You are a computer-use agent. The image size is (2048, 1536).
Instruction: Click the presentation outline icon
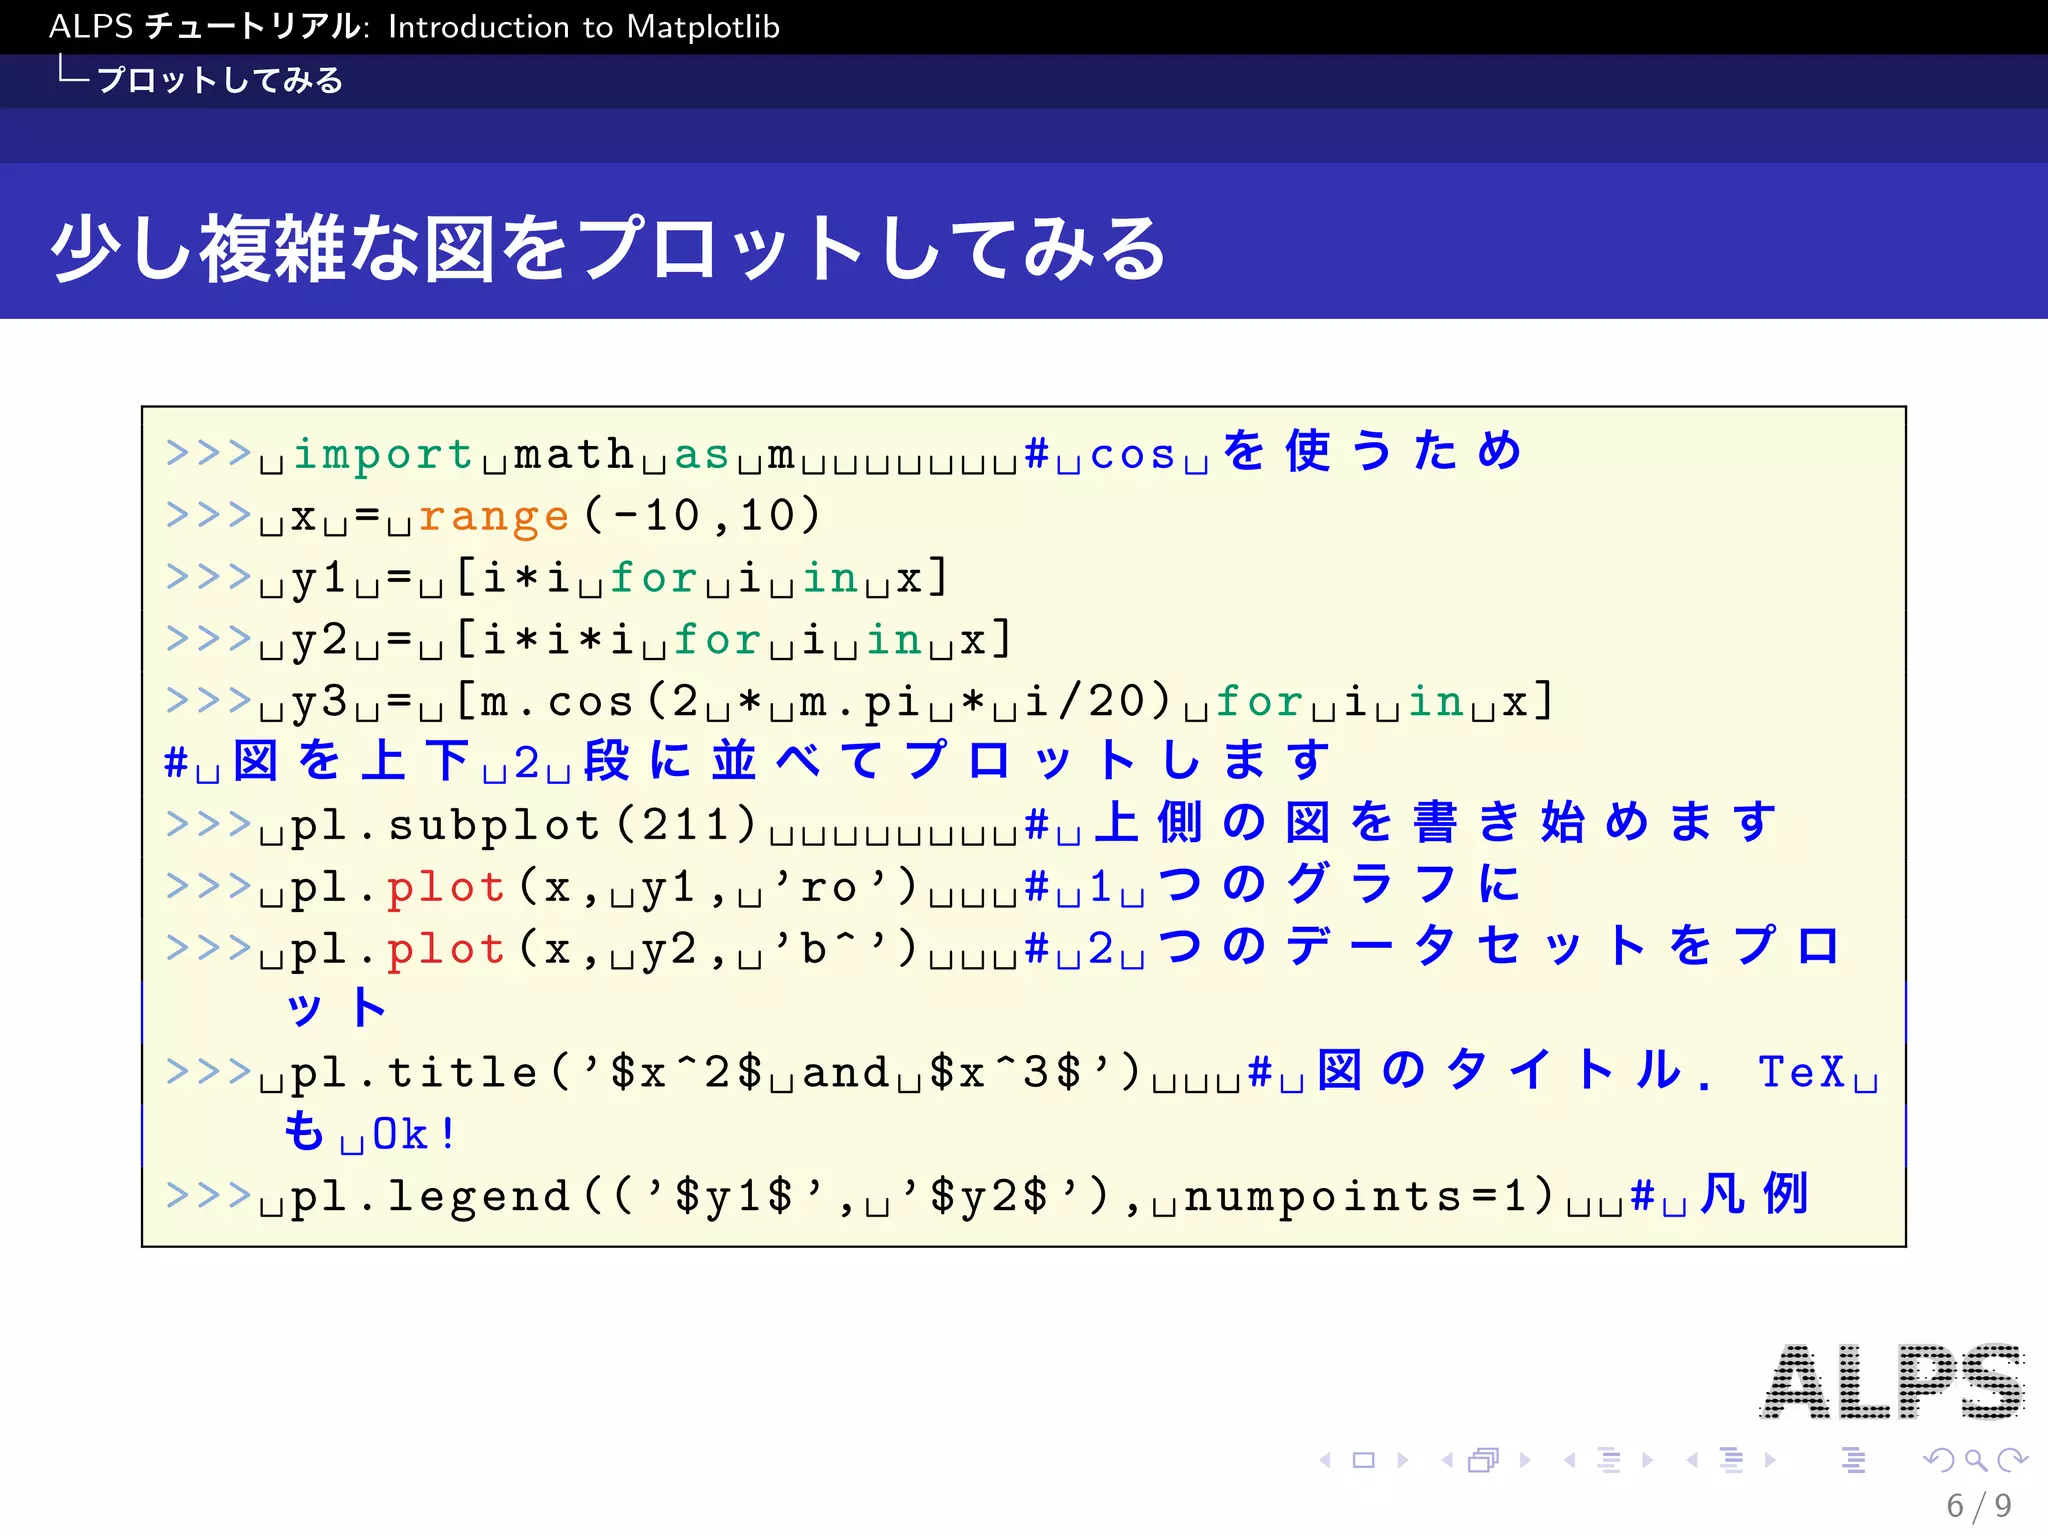pos(1854,1460)
